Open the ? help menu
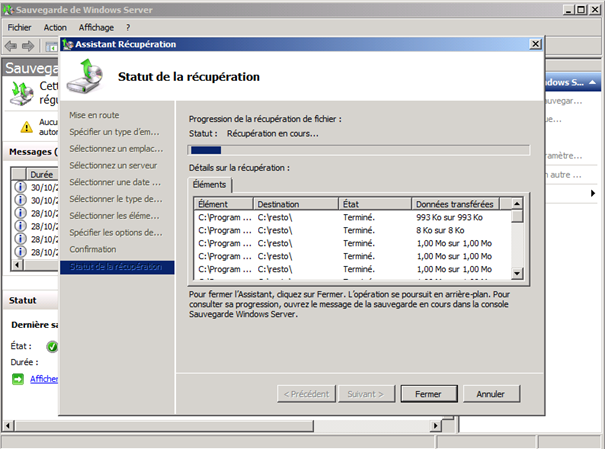This screenshot has width=605, height=449. 128,27
